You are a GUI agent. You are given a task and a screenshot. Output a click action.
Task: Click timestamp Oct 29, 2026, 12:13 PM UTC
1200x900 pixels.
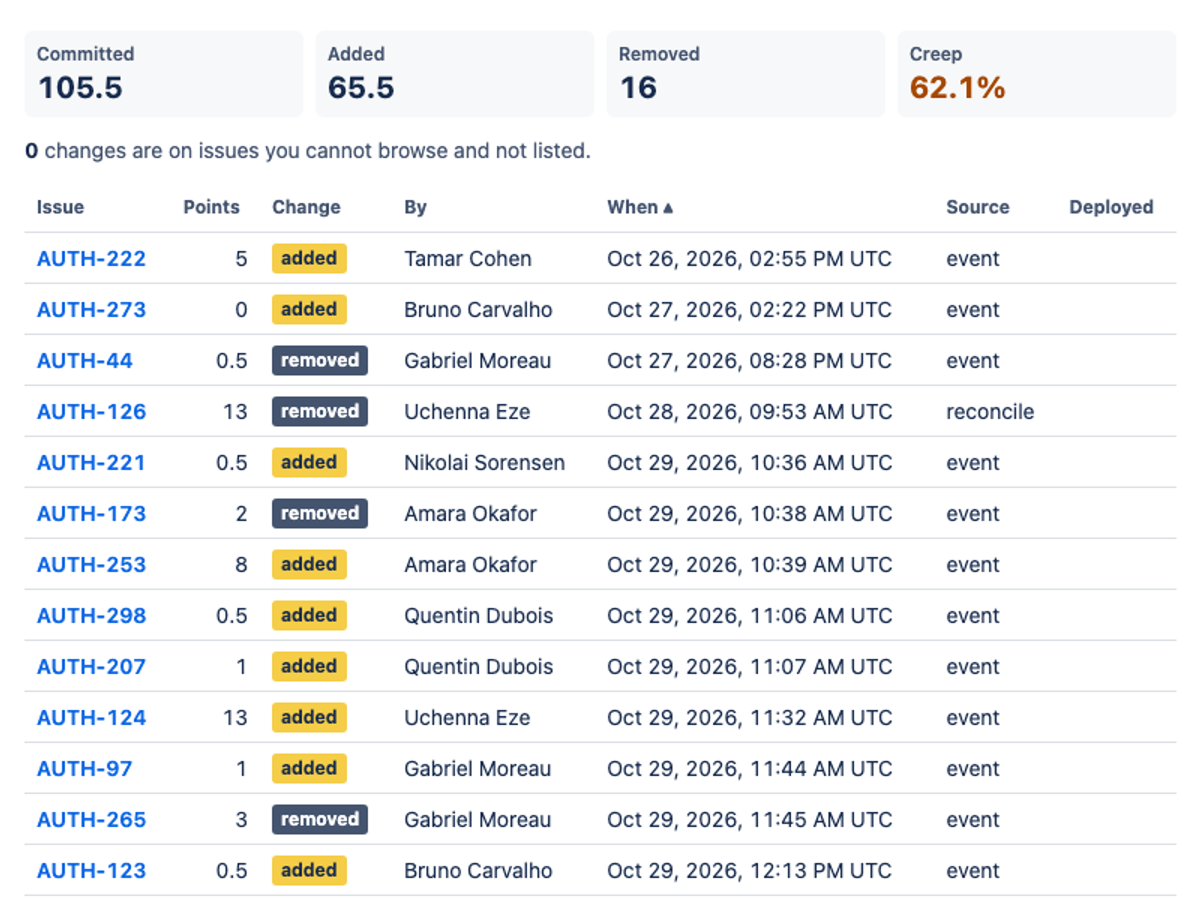(749, 871)
